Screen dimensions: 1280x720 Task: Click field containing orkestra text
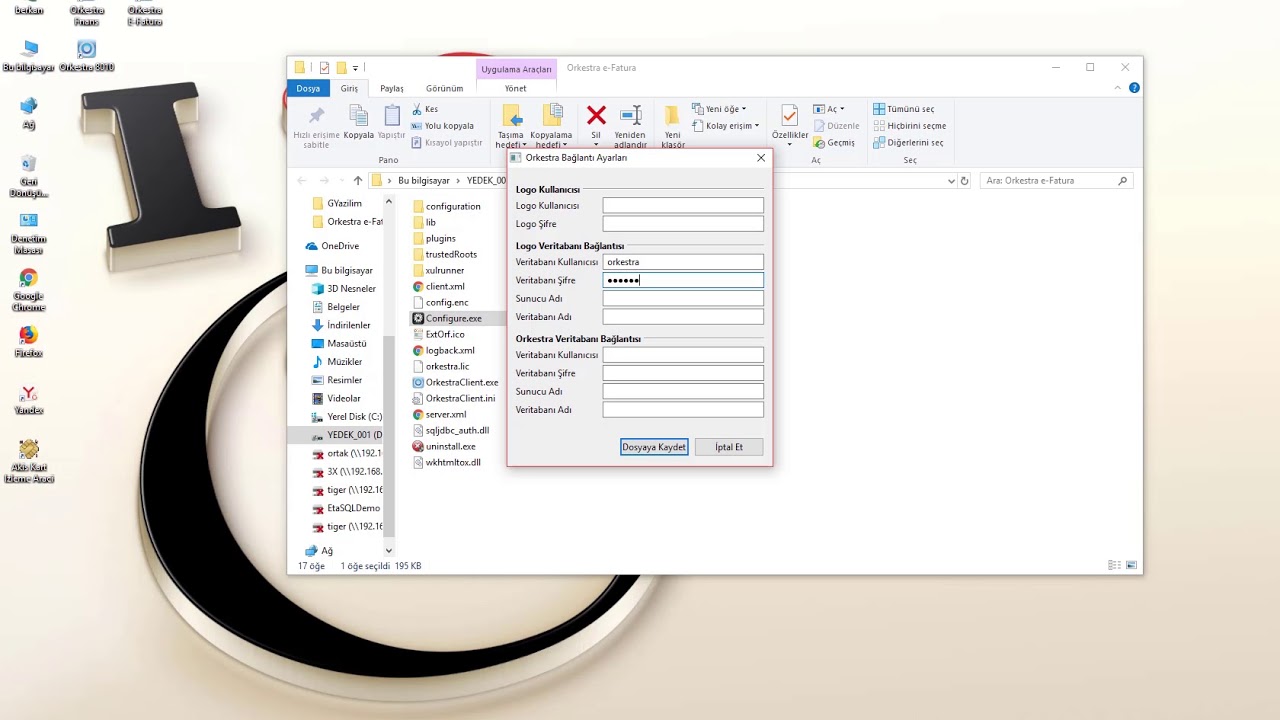pos(683,262)
